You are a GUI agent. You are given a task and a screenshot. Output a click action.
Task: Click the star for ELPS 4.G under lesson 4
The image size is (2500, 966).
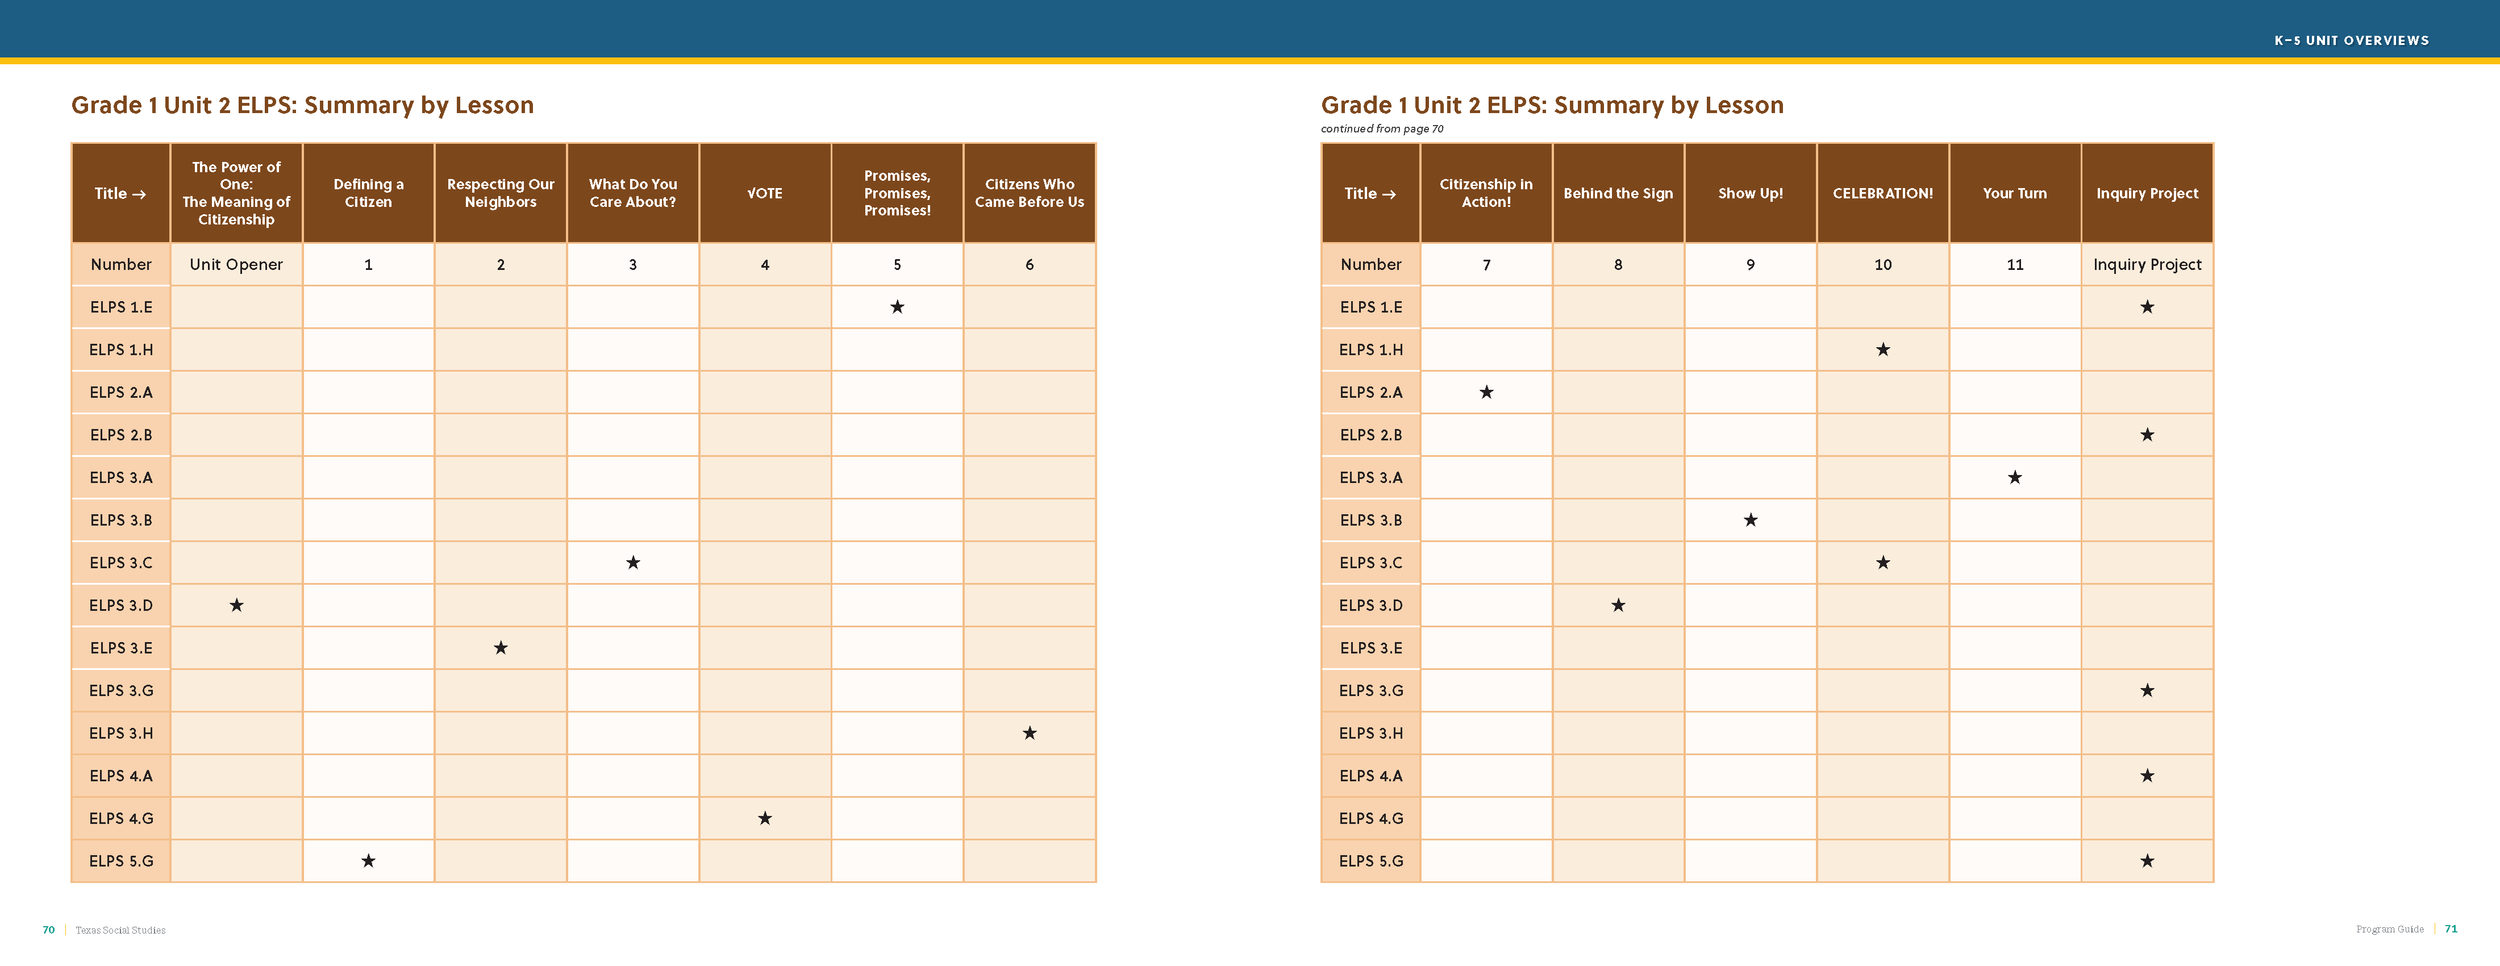point(765,818)
